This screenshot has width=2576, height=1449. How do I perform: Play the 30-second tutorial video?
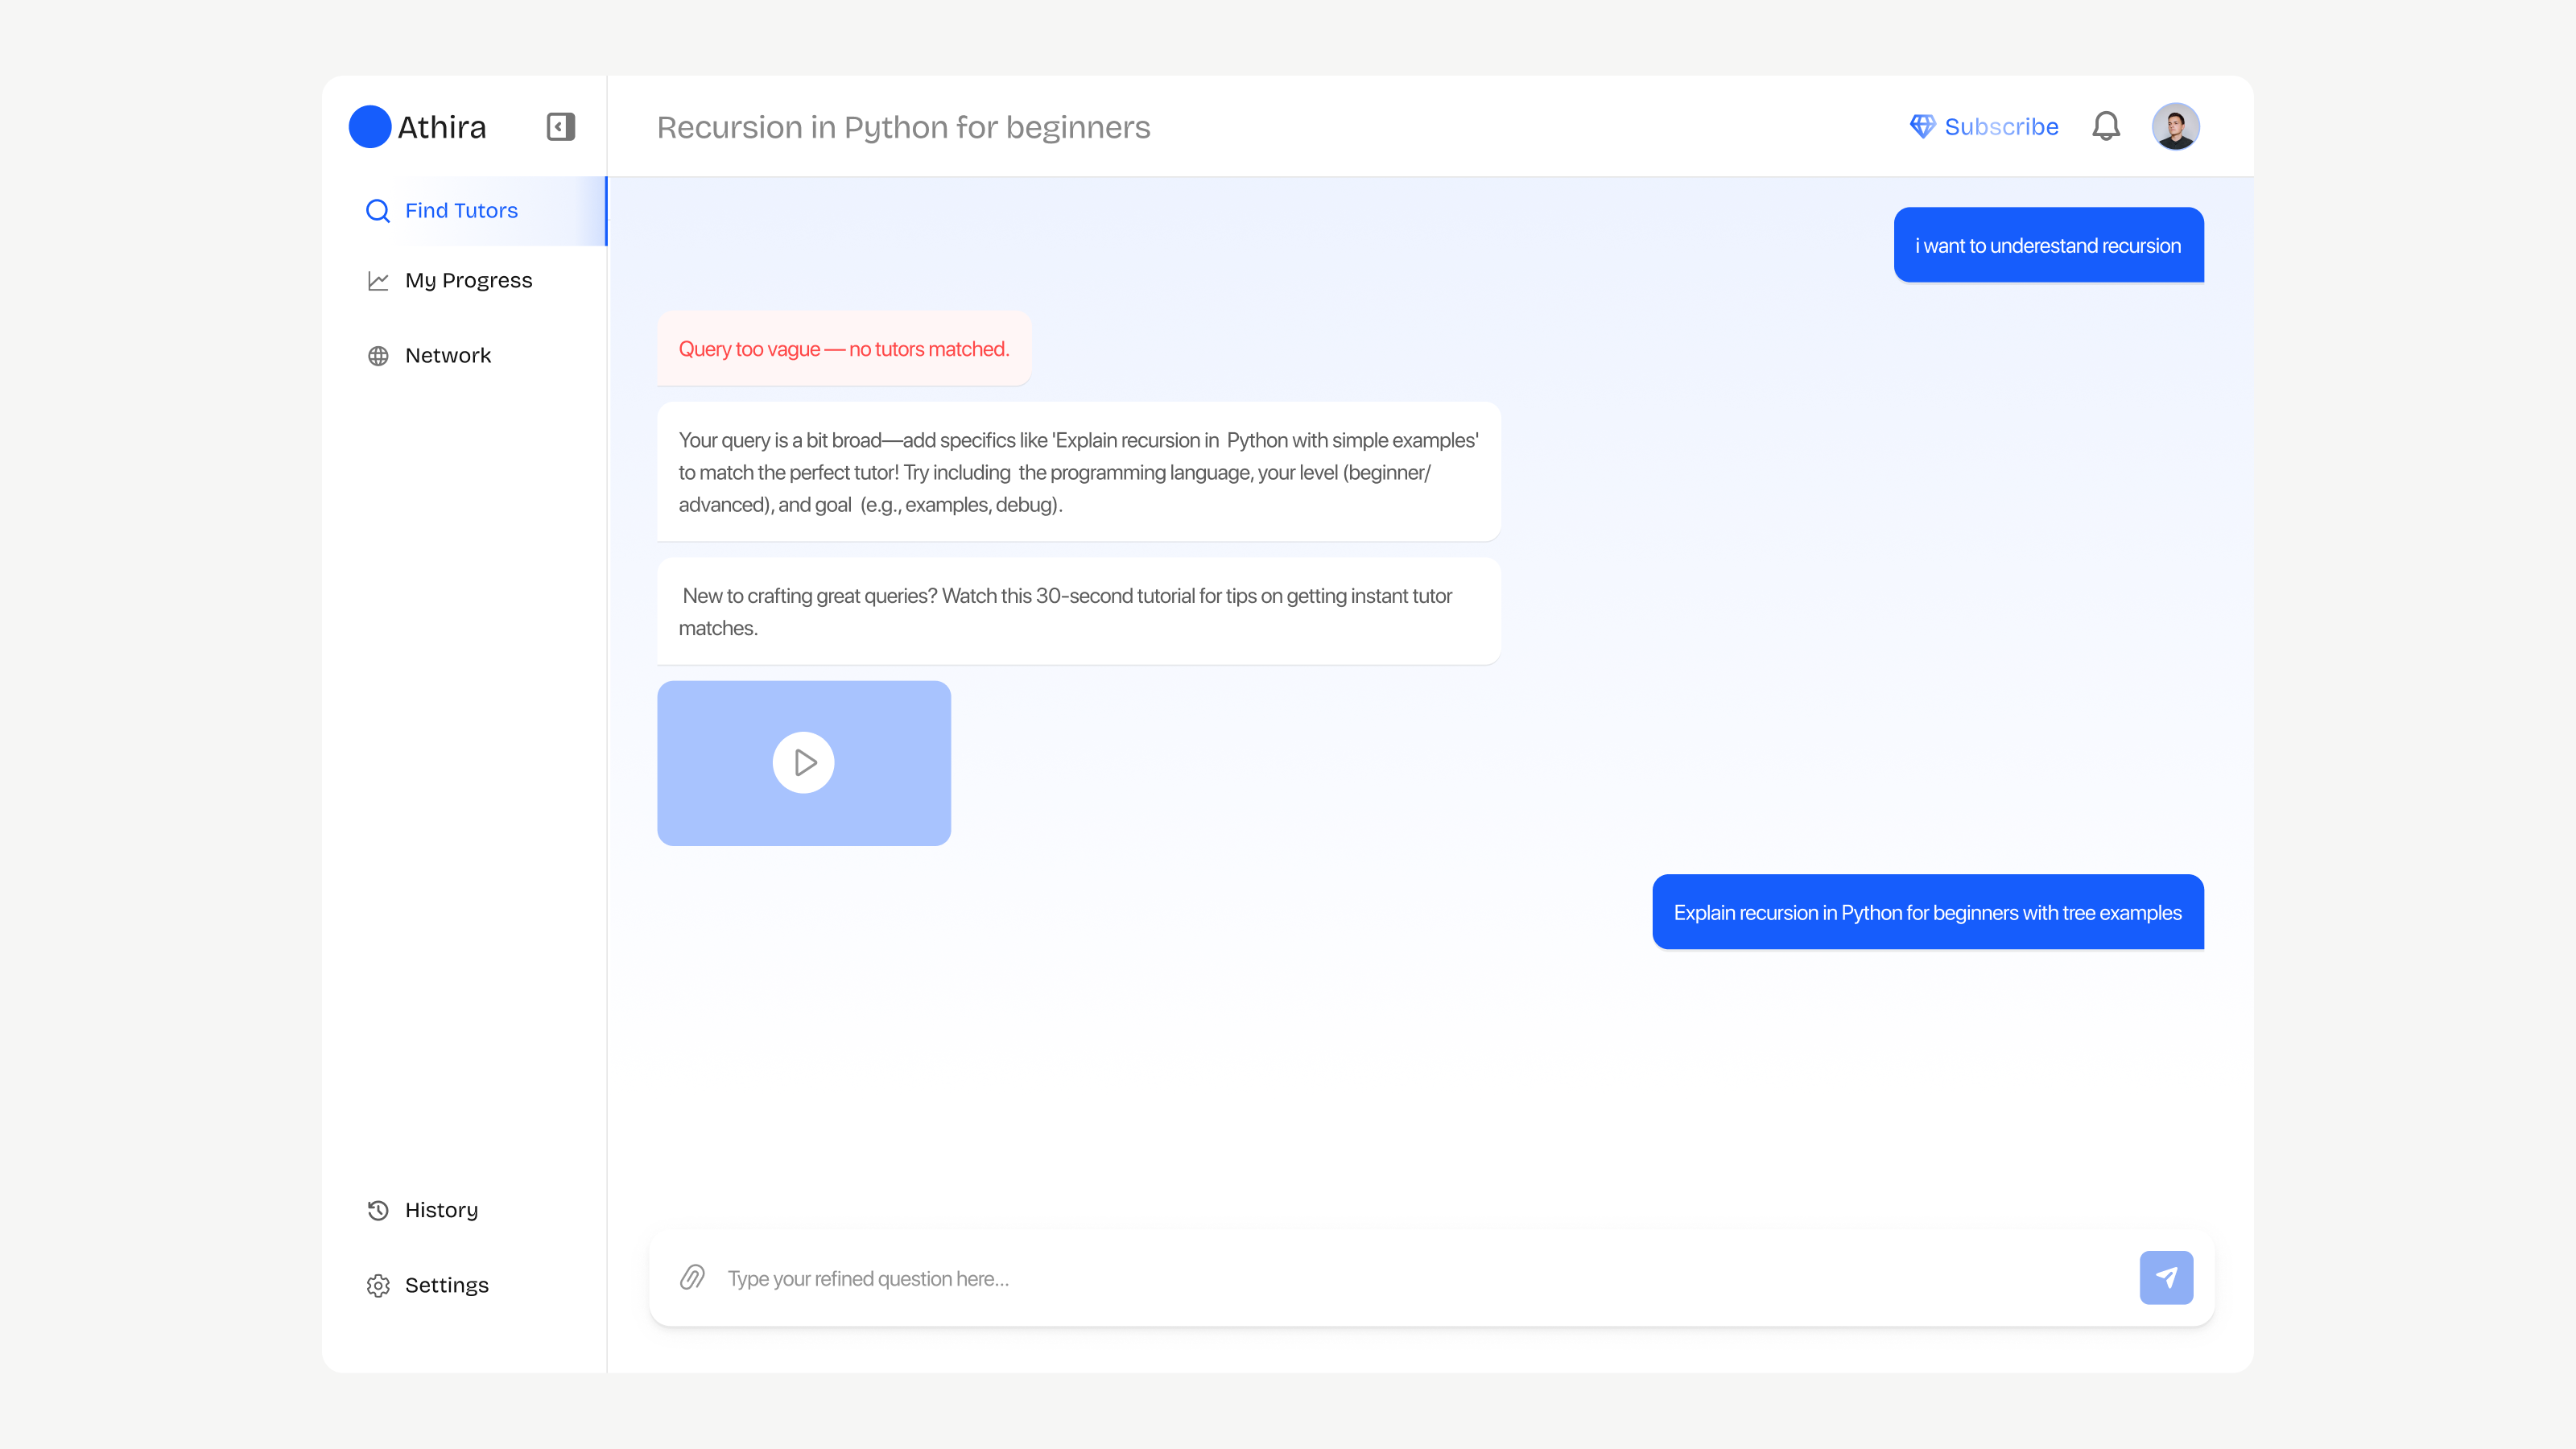tap(803, 763)
